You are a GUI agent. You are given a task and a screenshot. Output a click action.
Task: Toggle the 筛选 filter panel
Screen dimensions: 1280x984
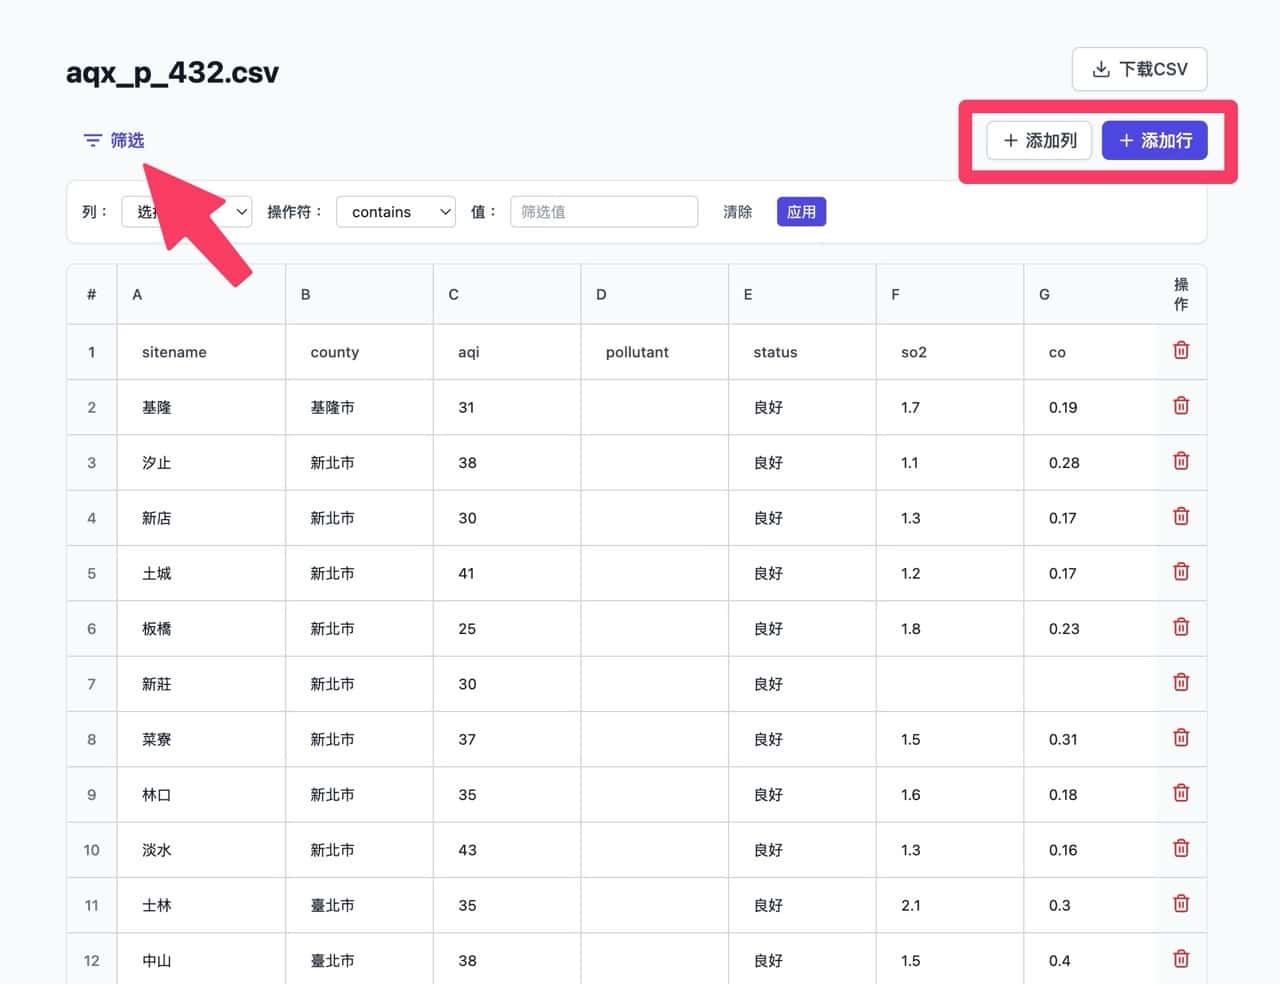point(114,140)
